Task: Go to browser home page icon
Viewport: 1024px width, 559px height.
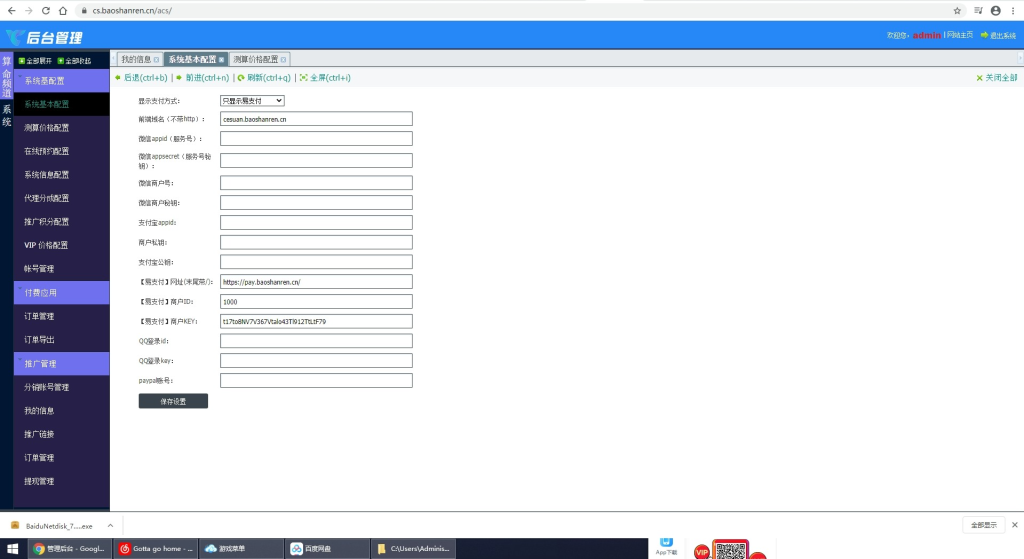Action: tap(63, 10)
